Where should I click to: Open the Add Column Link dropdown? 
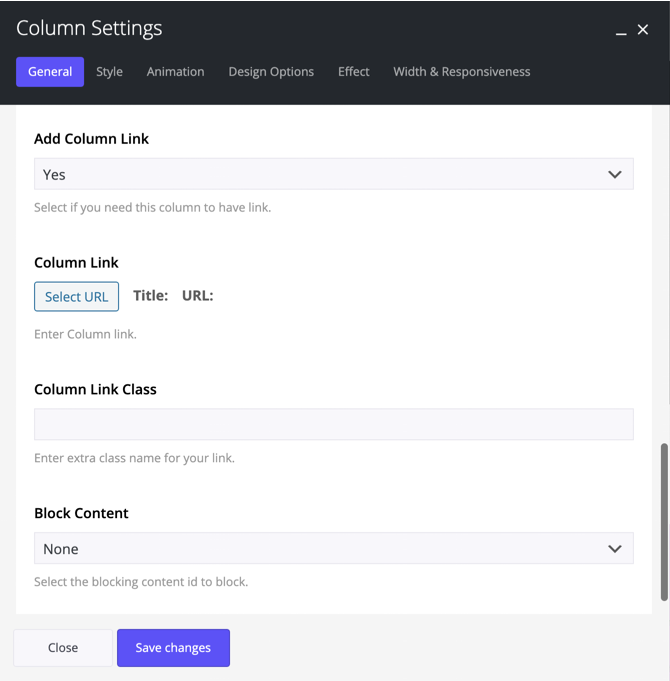[333, 174]
